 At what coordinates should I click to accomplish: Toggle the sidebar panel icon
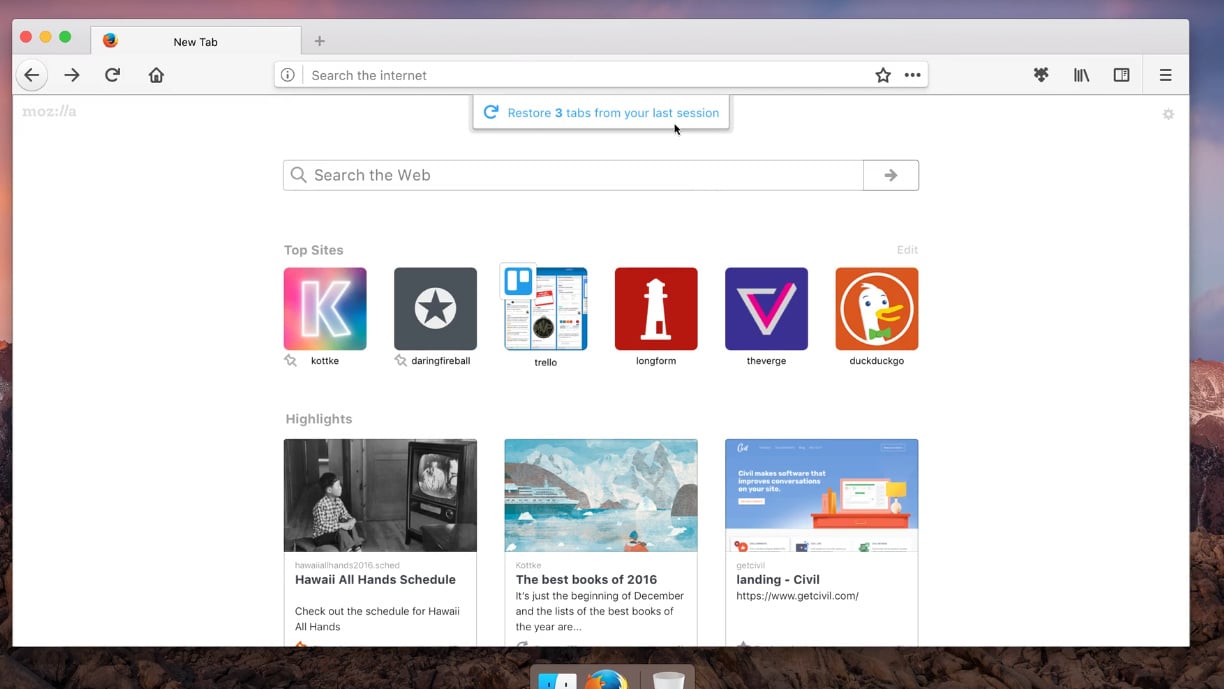pyautogui.click(x=1122, y=75)
